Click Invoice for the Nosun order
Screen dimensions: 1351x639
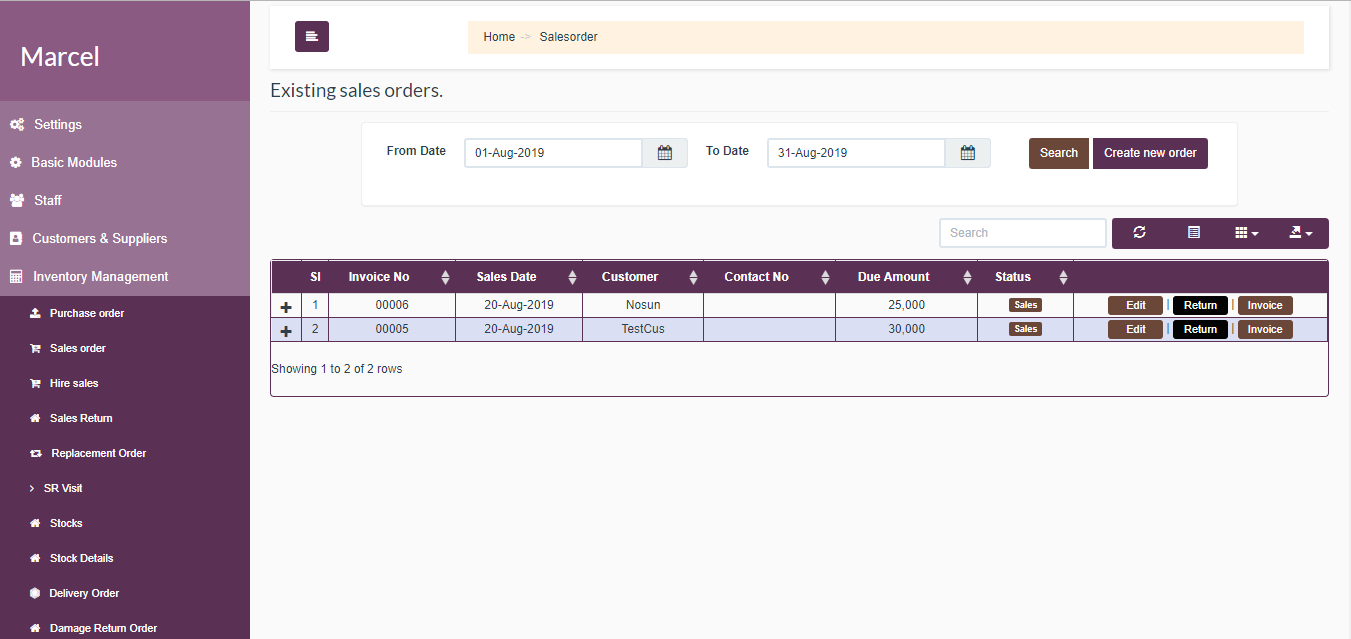point(1264,304)
